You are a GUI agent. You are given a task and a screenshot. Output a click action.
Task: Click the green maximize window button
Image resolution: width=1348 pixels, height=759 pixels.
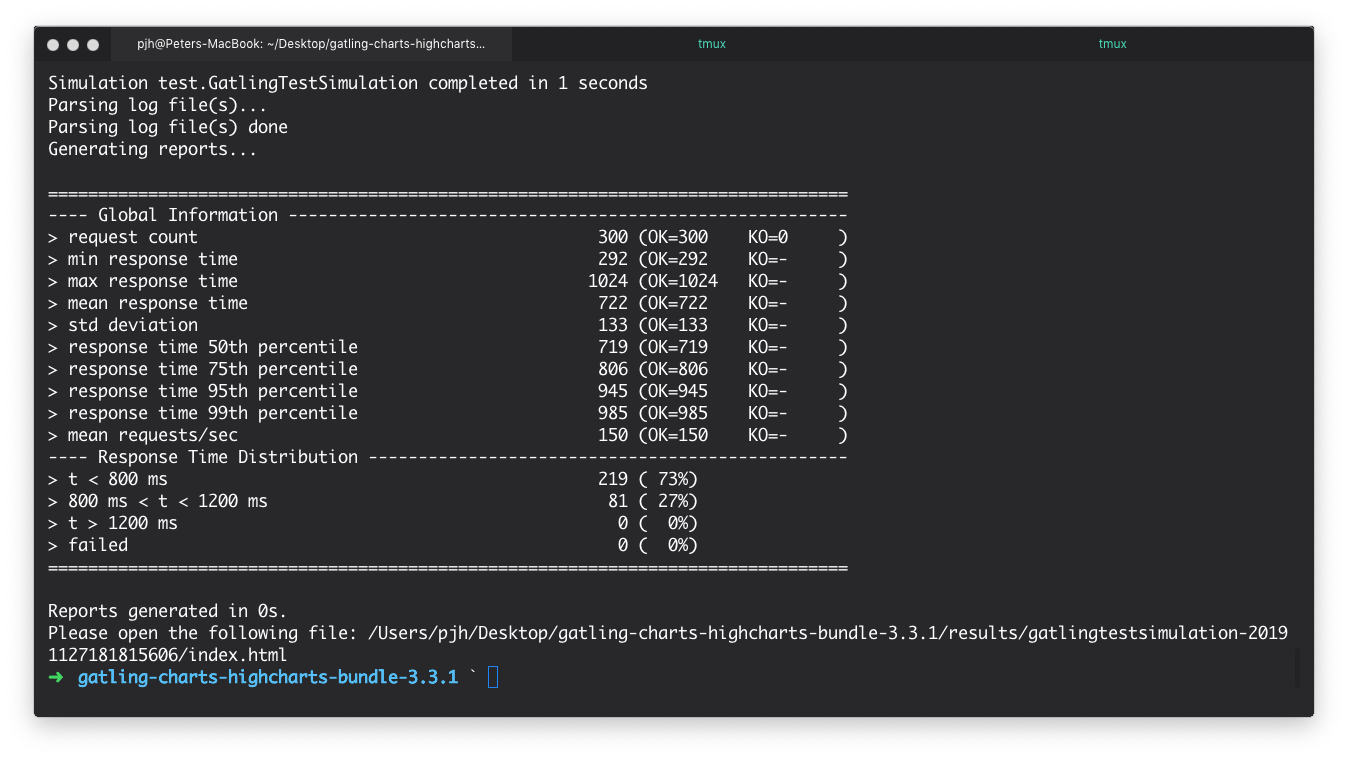[93, 45]
